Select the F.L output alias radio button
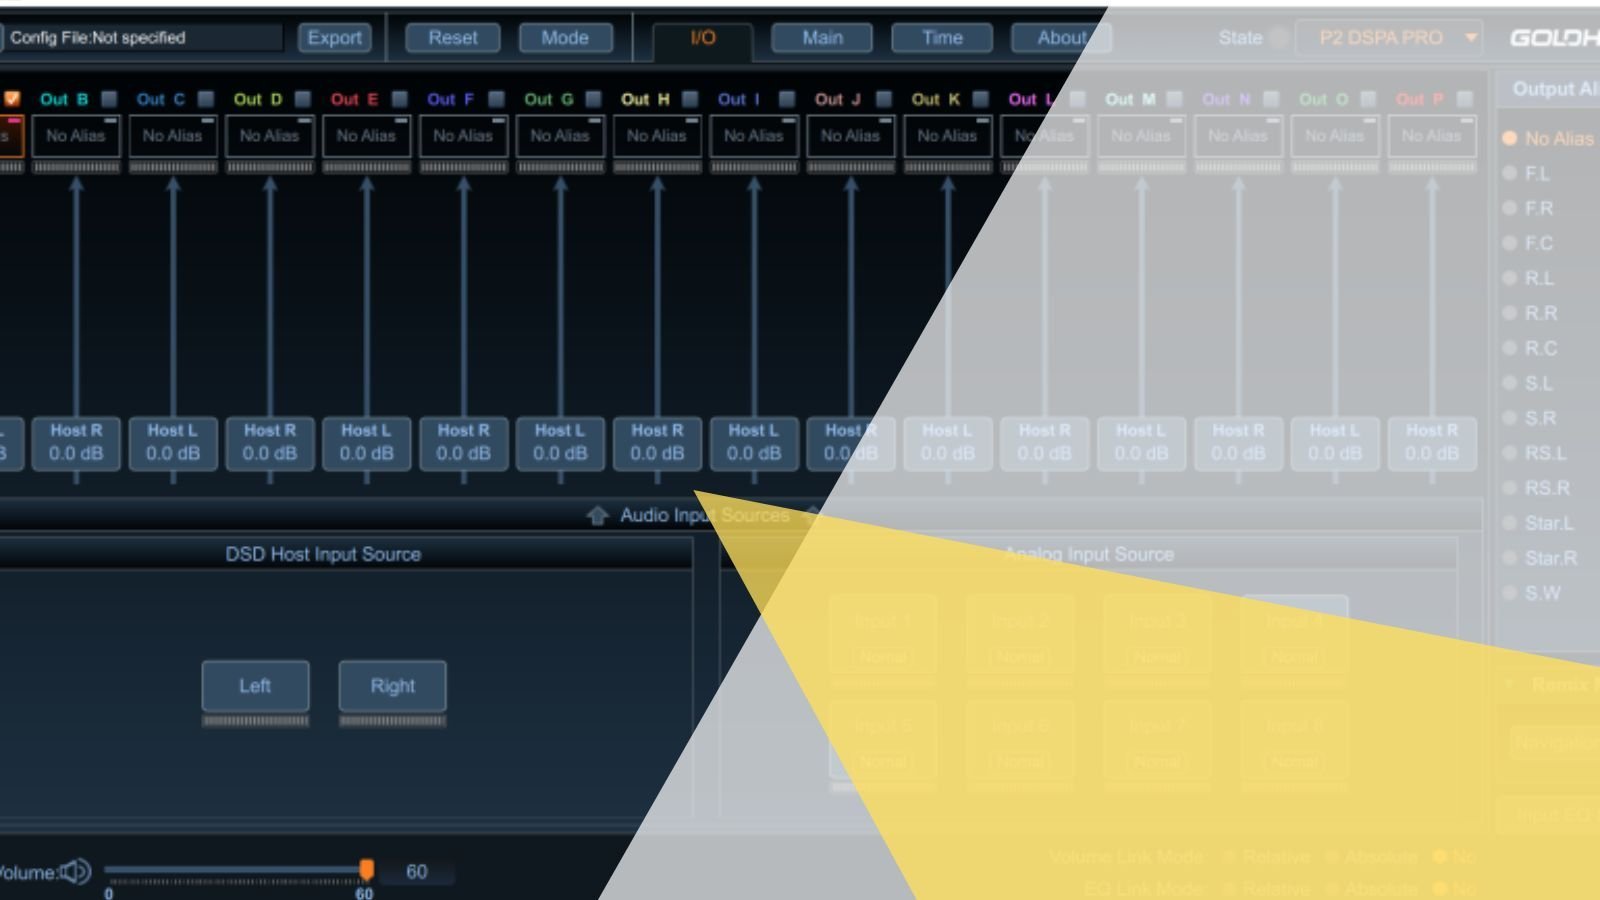 [1510, 174]
